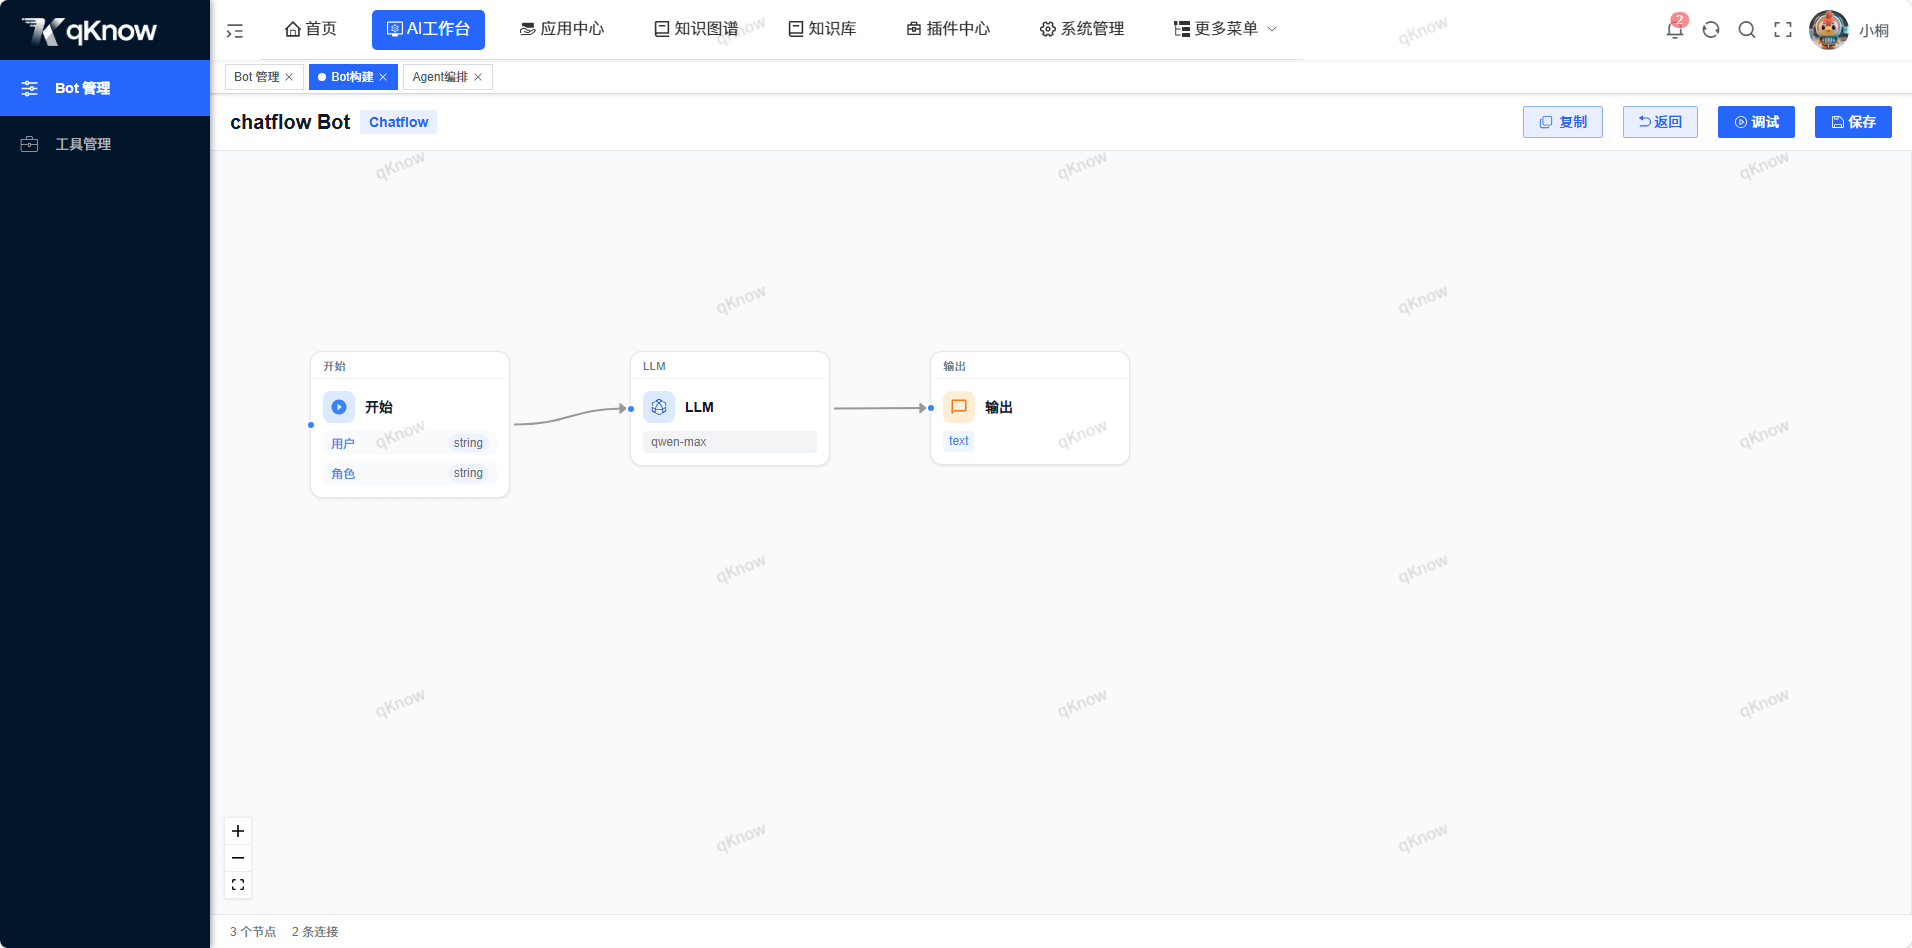This screenshot has height=948, width=1912.
Task: Click the user avatar picture
Action: (1829, 30)
